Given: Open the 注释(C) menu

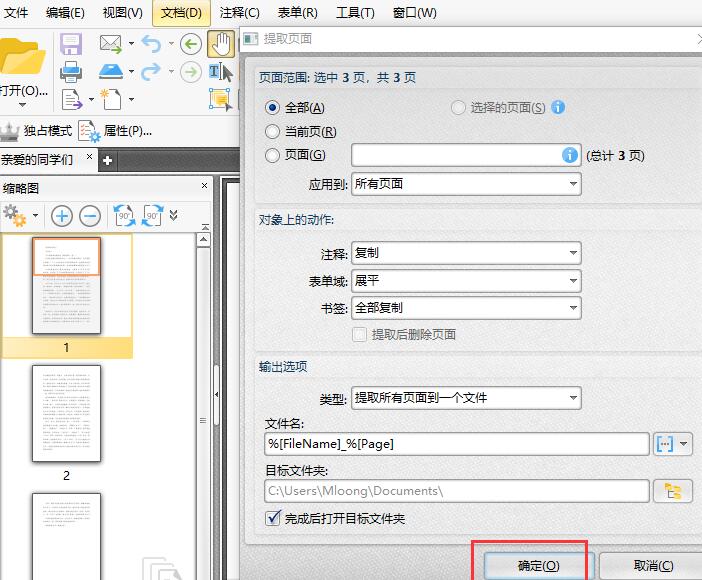Looking at the screenshot, I should point(240,13).
